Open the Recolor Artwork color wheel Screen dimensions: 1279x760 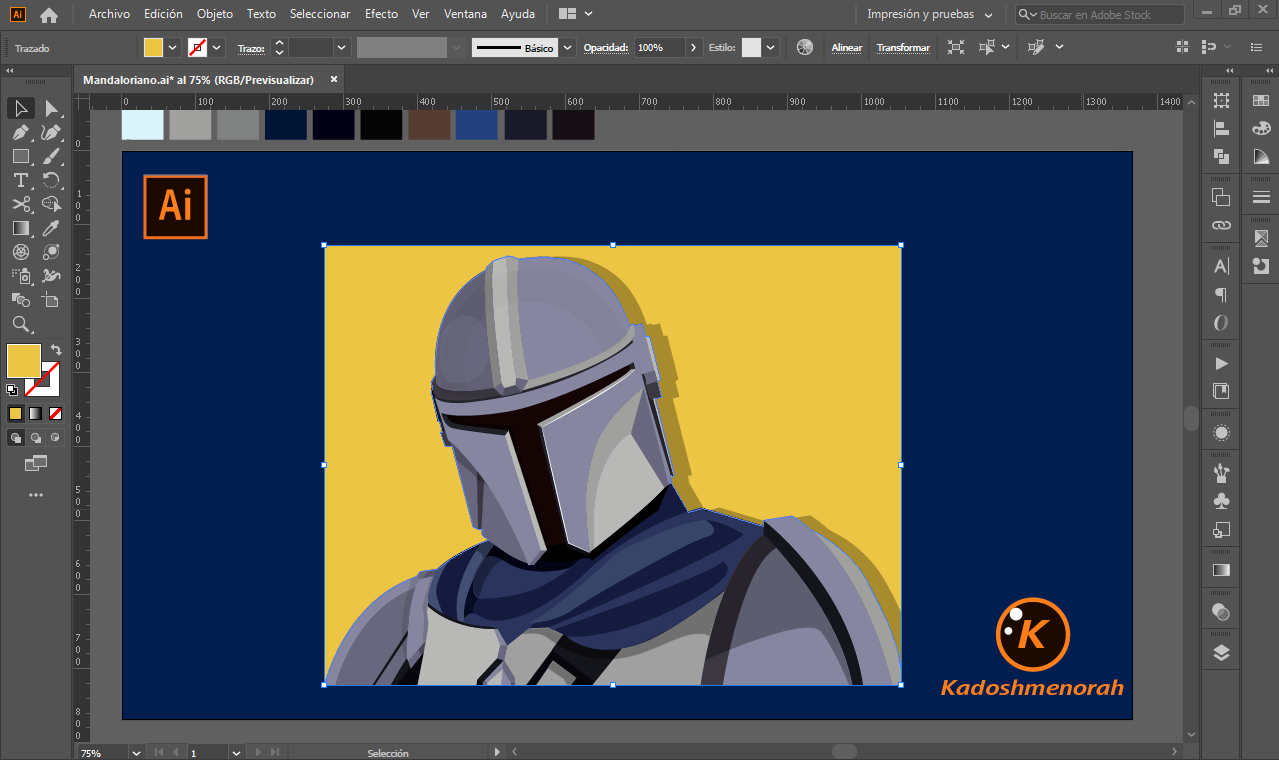click(x=805, y=47)
